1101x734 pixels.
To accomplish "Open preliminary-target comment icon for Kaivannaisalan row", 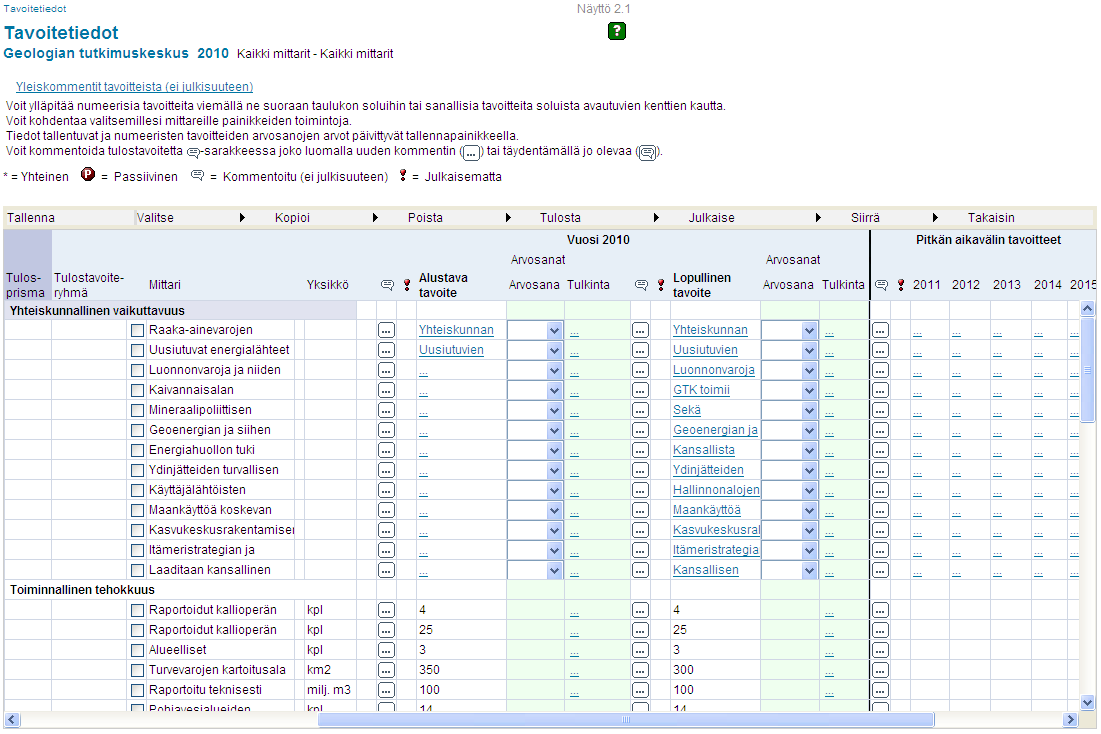I will click(386, 390).
